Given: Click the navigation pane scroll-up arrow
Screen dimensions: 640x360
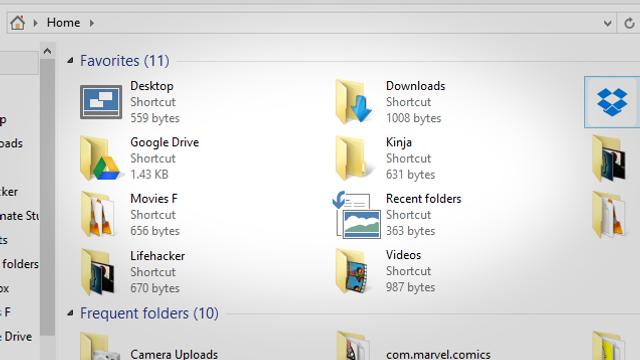Looking at the screenshot, I should point(47,51).
